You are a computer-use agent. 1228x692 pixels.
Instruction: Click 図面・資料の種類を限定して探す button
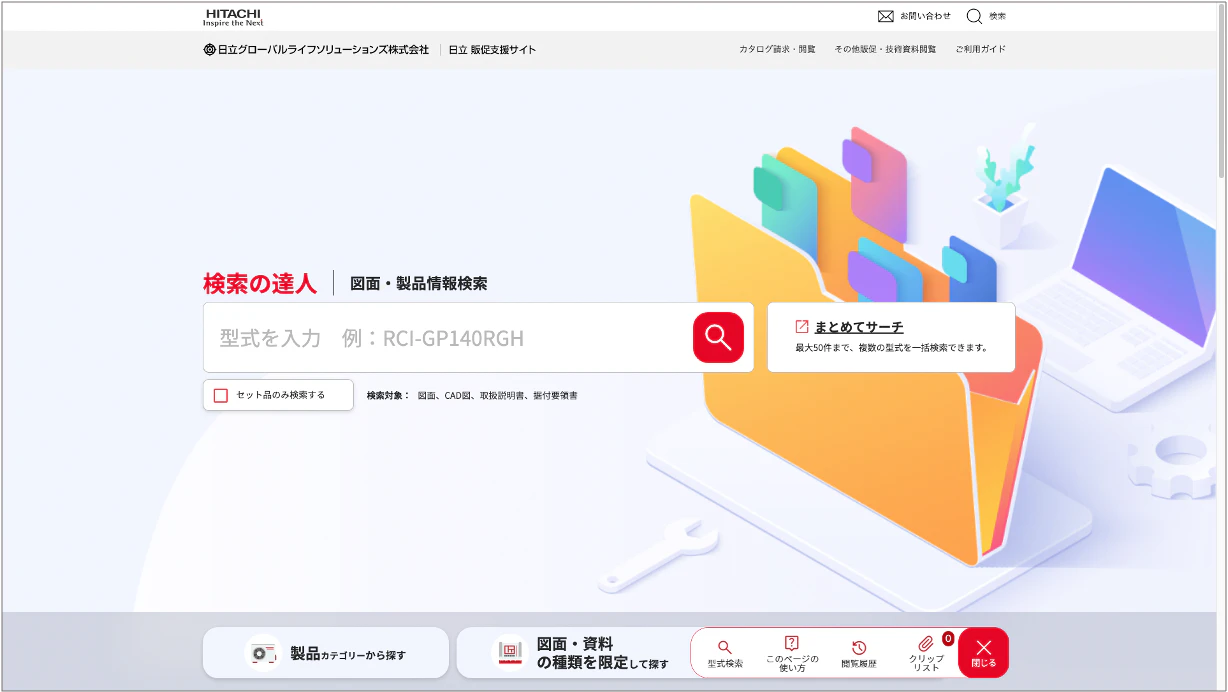(x=575, y=653)
